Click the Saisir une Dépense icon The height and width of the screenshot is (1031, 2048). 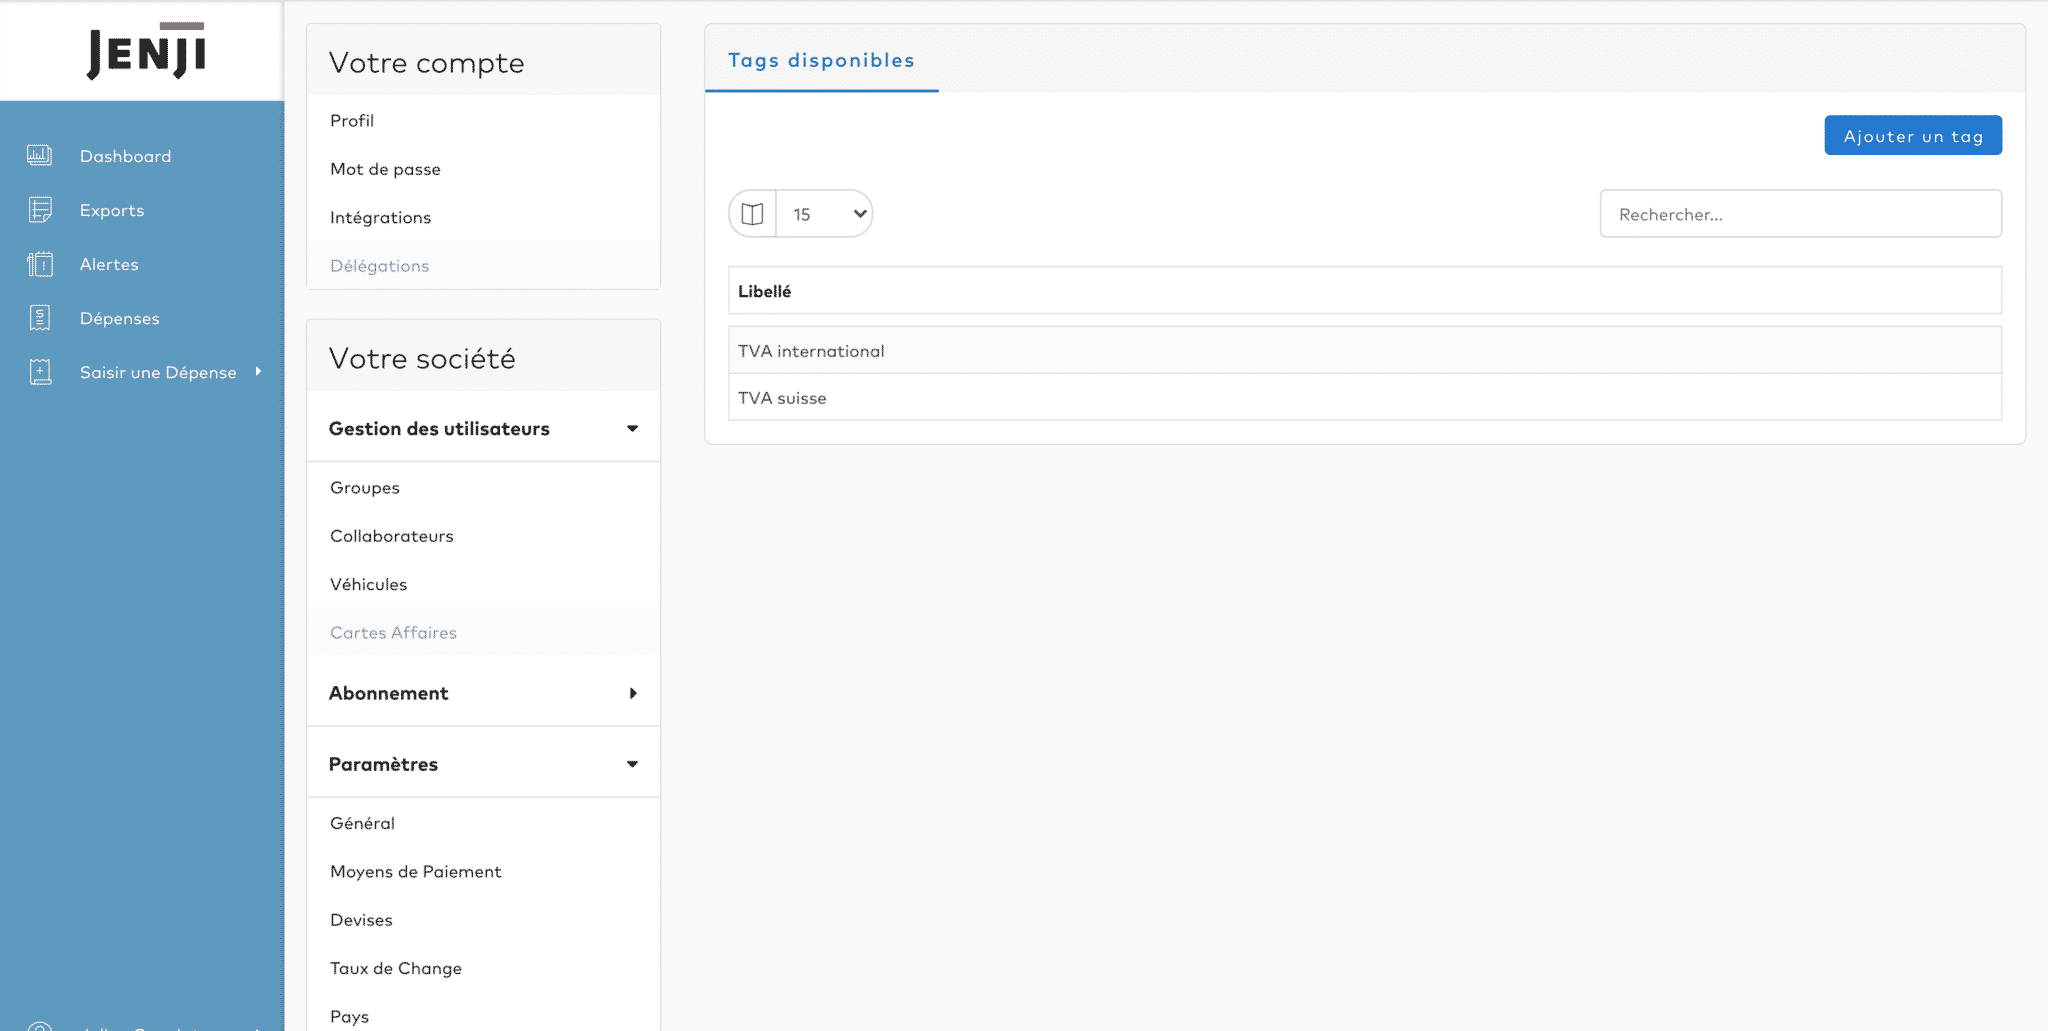coord(40,371)
